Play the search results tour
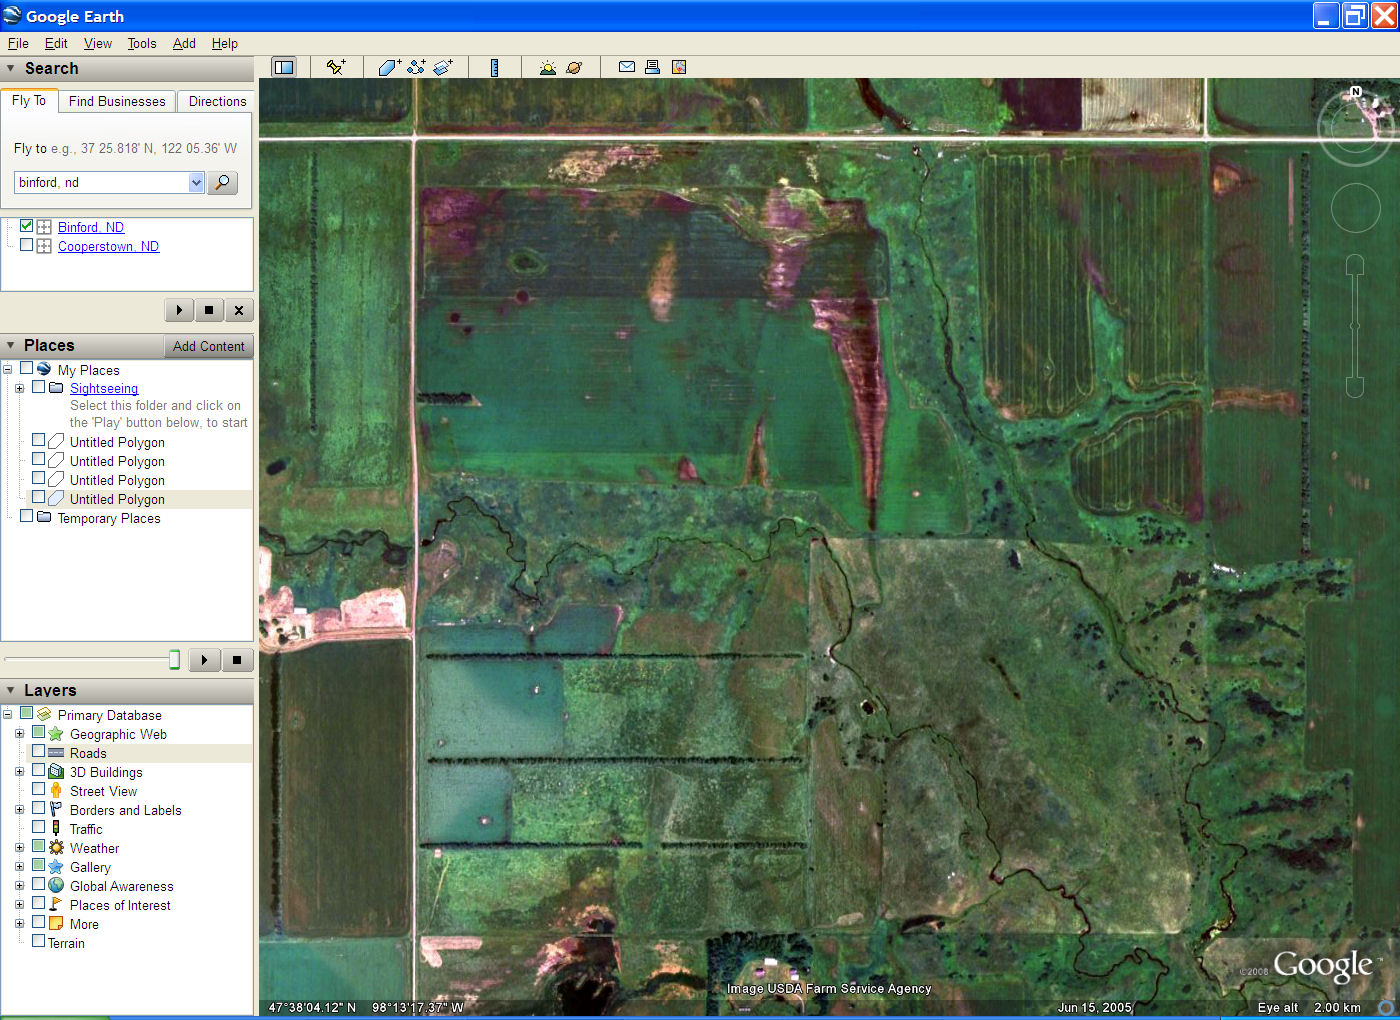Viewport: 1400px width, 1020px height. [x=179, y=310]
